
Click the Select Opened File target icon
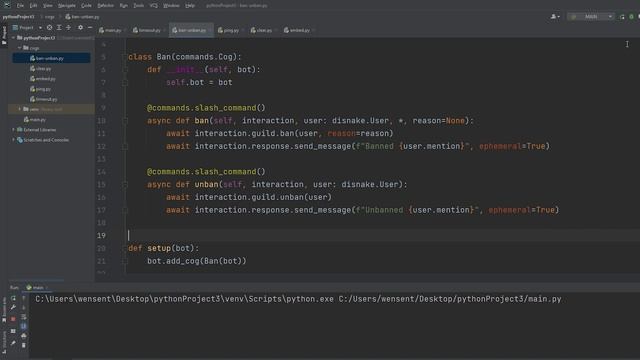[x=49, y=28]
